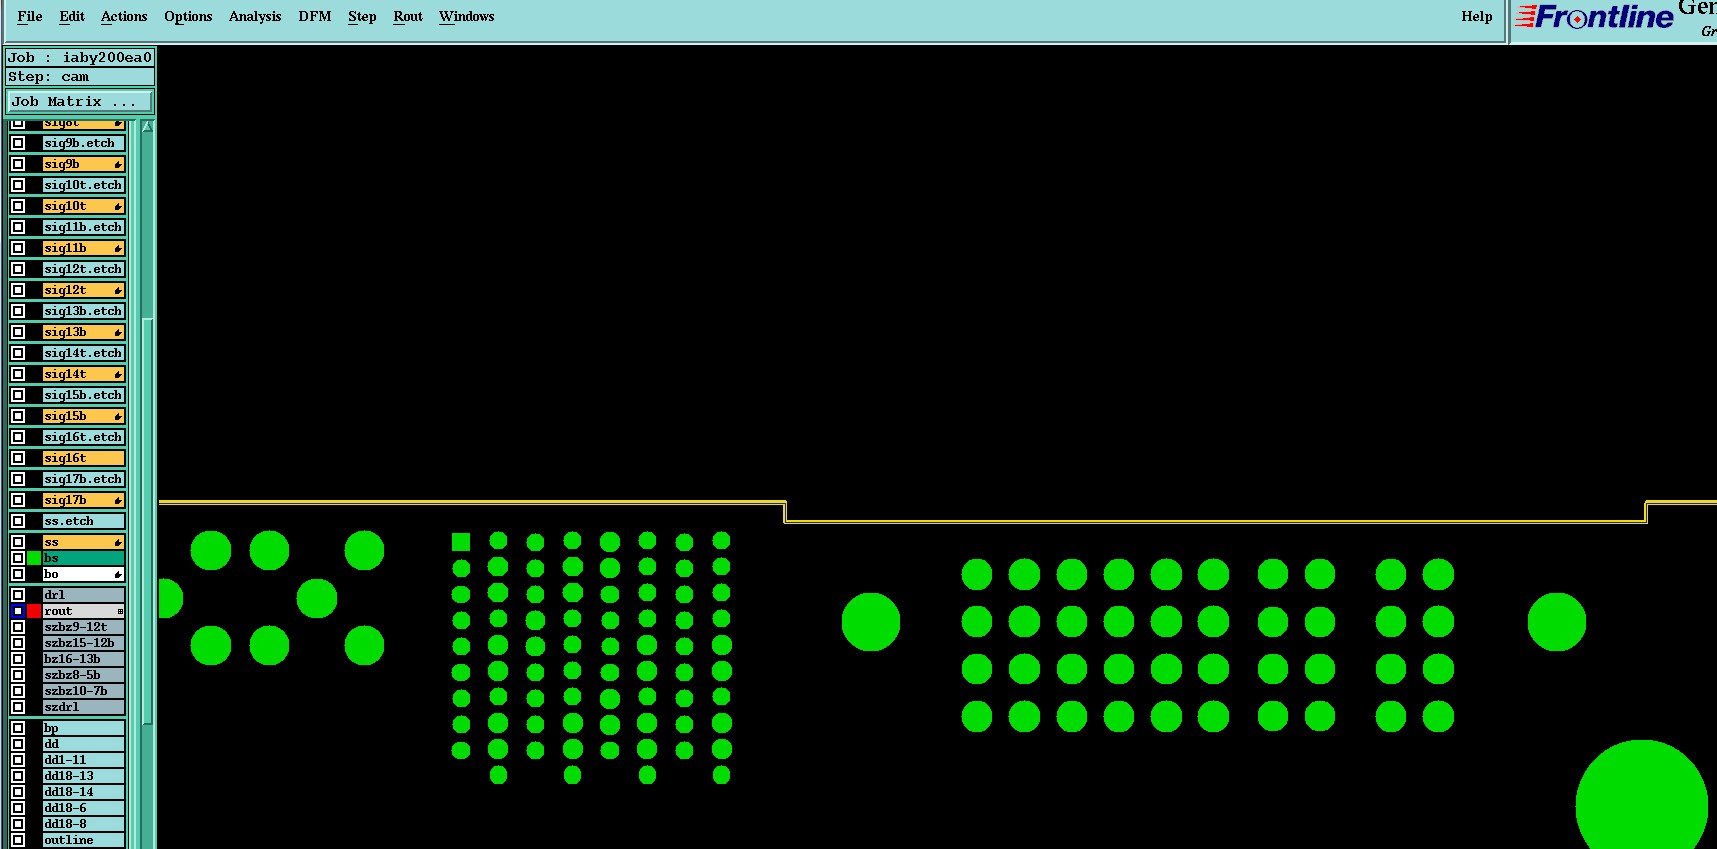This screenshot has width=1717, height=849.
Task: Click the edit marker icon on ss layer
Action: click(118, 542)
